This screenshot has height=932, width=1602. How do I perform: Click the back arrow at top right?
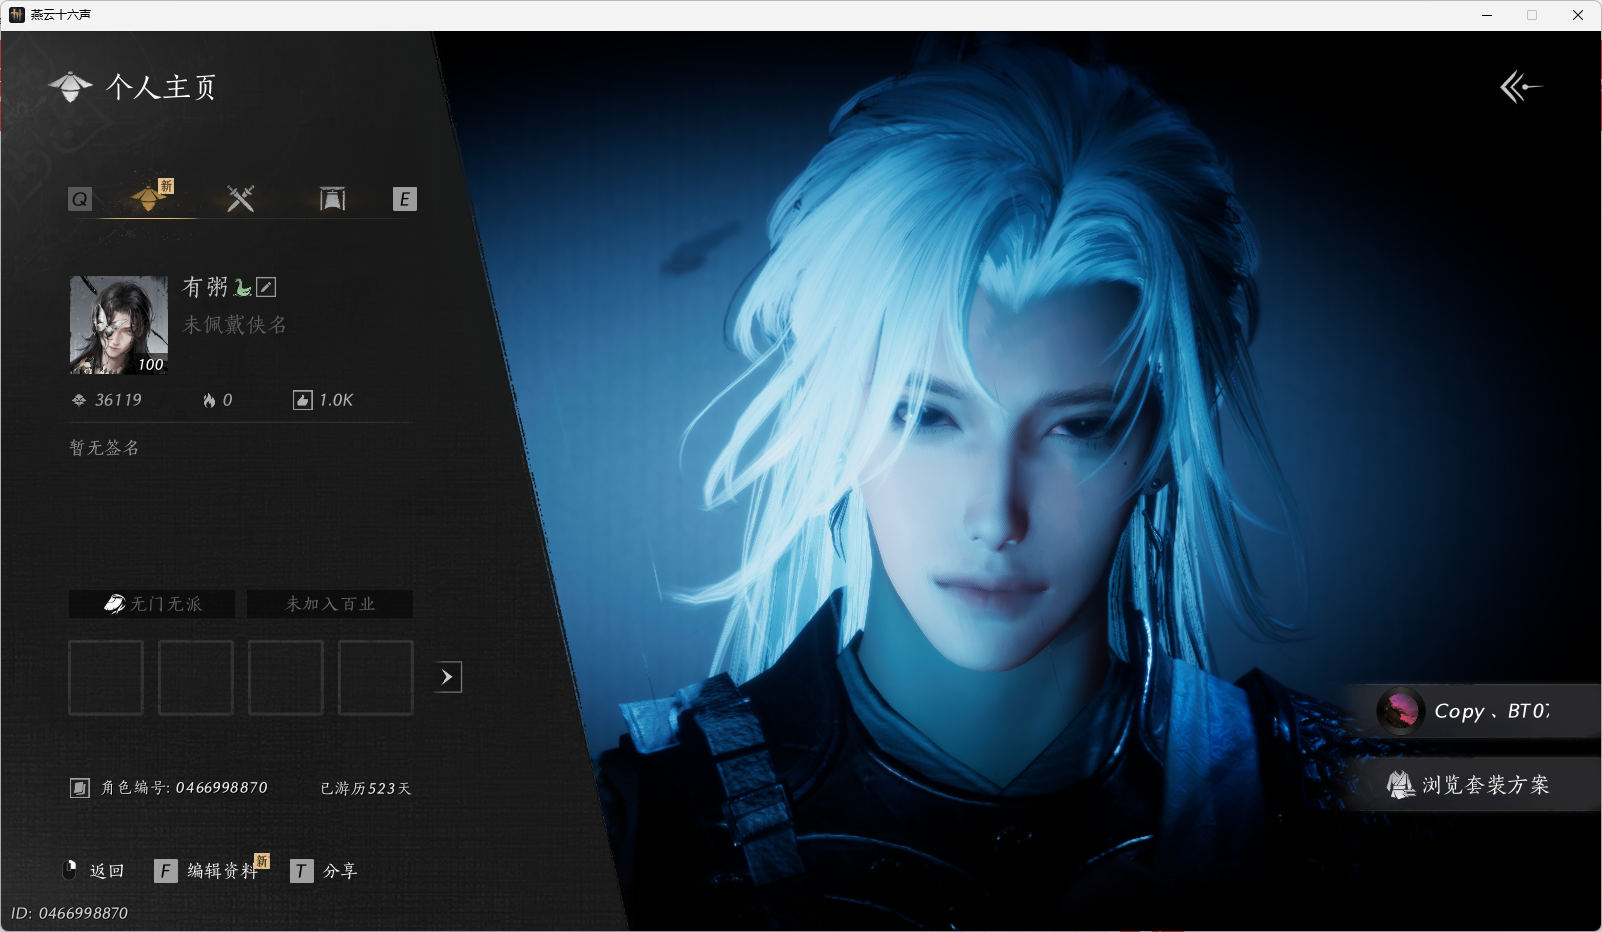1520,87
